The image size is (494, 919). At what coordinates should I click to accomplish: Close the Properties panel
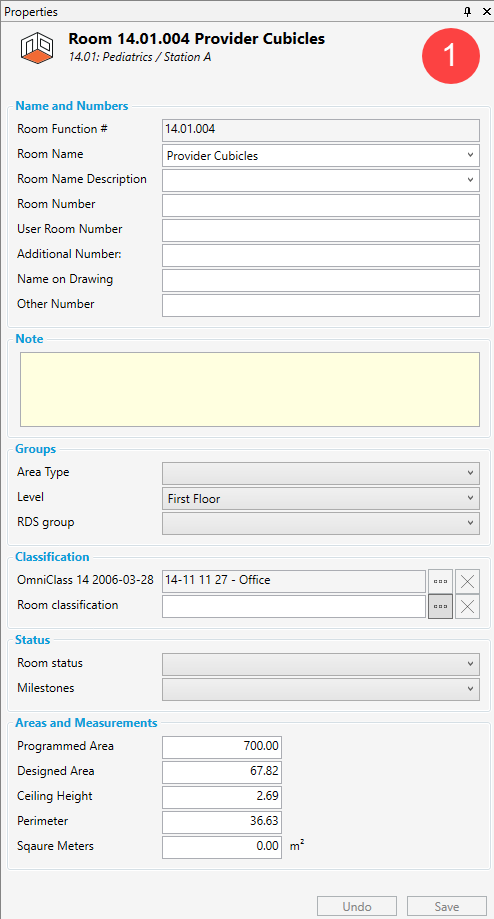click(x=486, y=12)
